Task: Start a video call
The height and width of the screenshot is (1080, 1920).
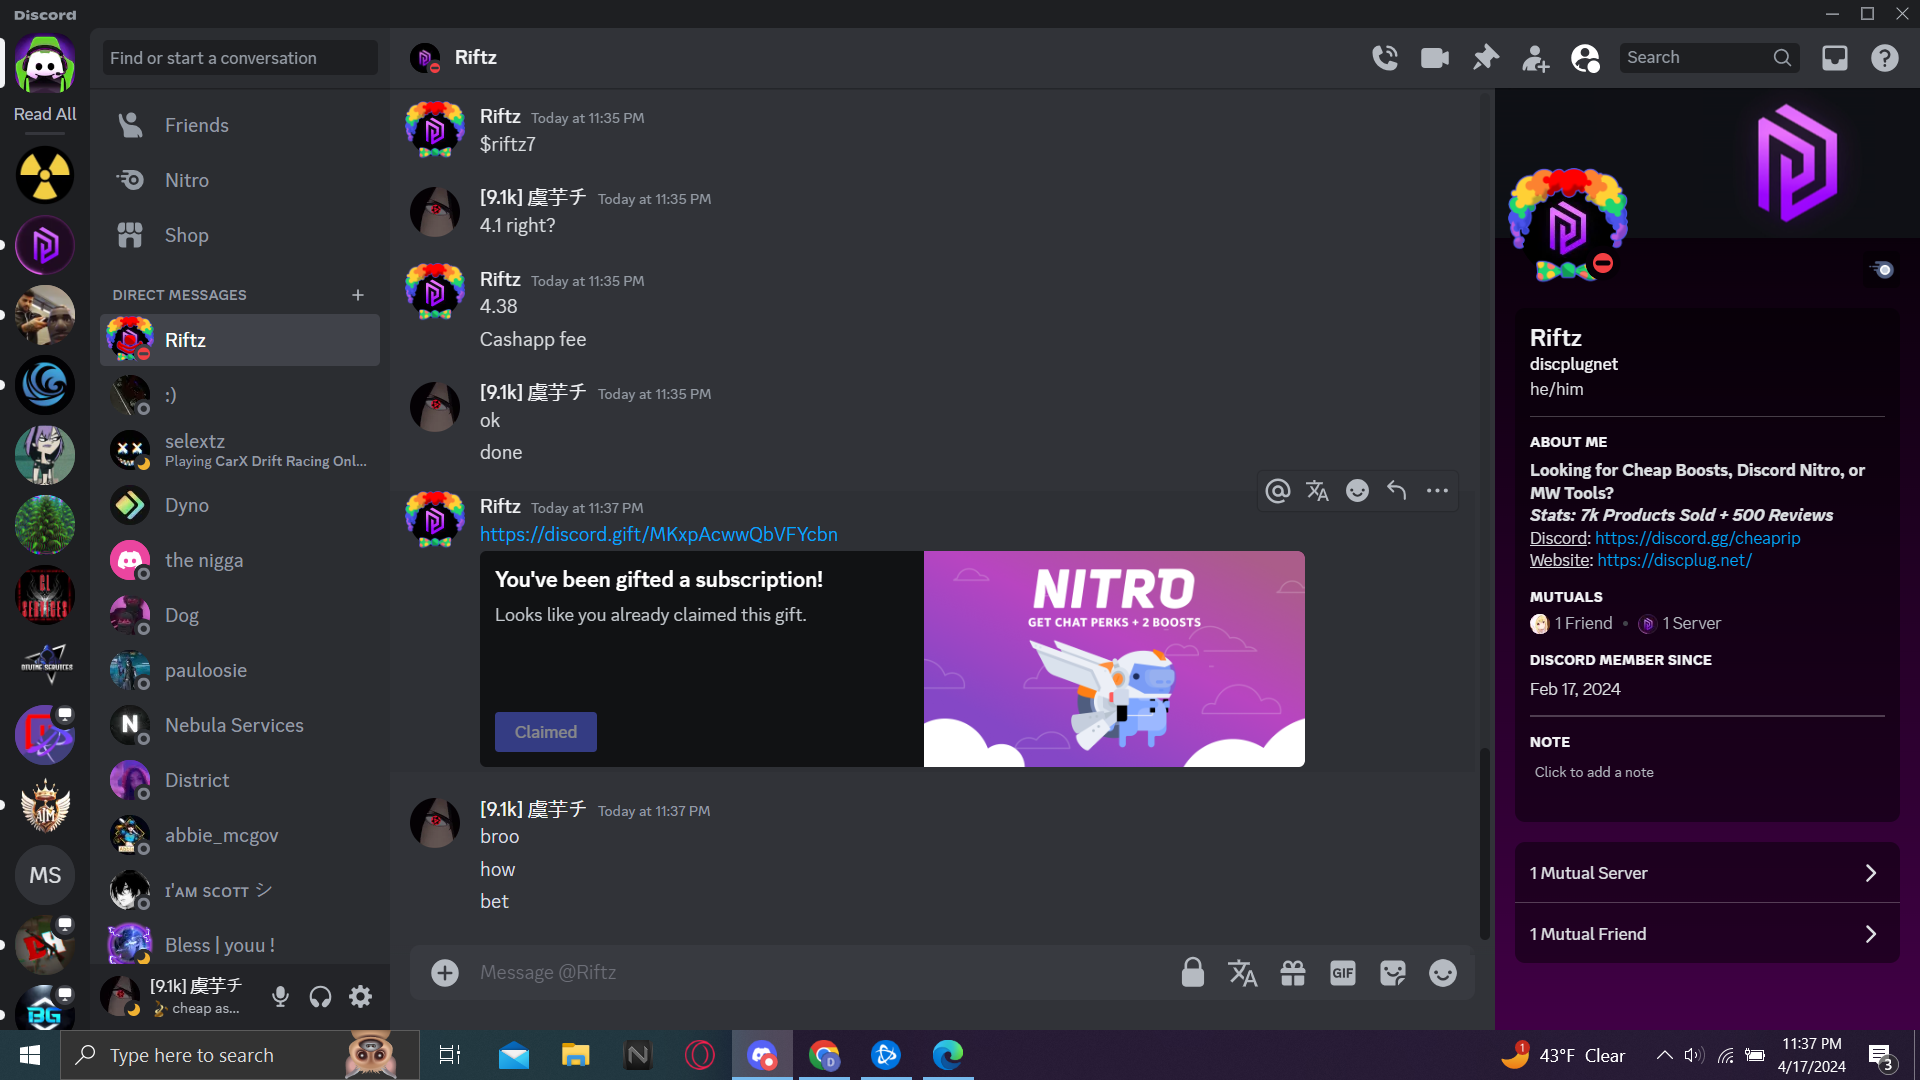Action: (x=1435, y=58)
